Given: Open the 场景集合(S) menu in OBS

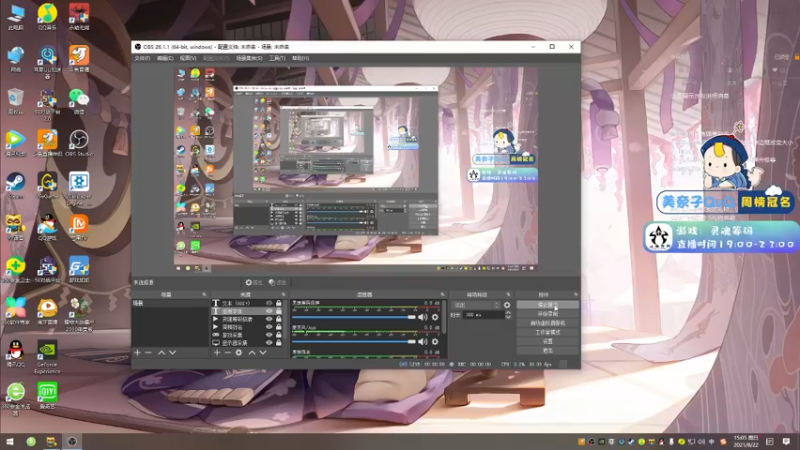Looking at the screenshot, I should [x=249, y=58].
